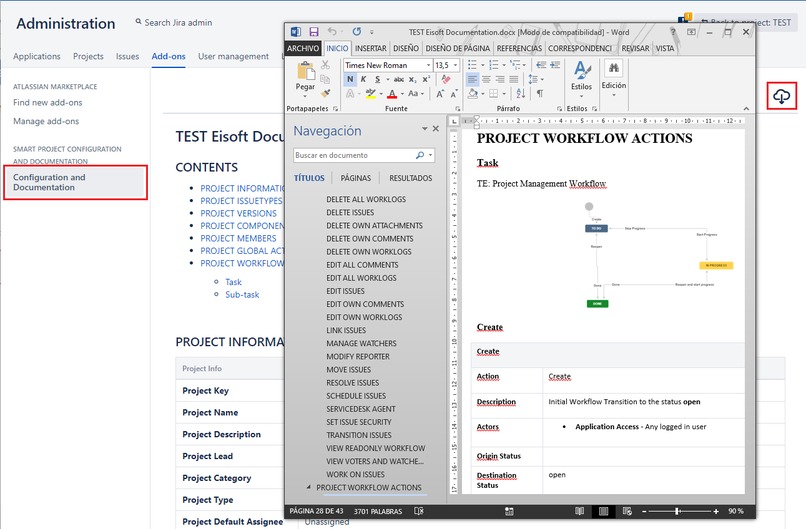
Task: Click the magnifier in navigation search box
Action: [x=420, y=155]
